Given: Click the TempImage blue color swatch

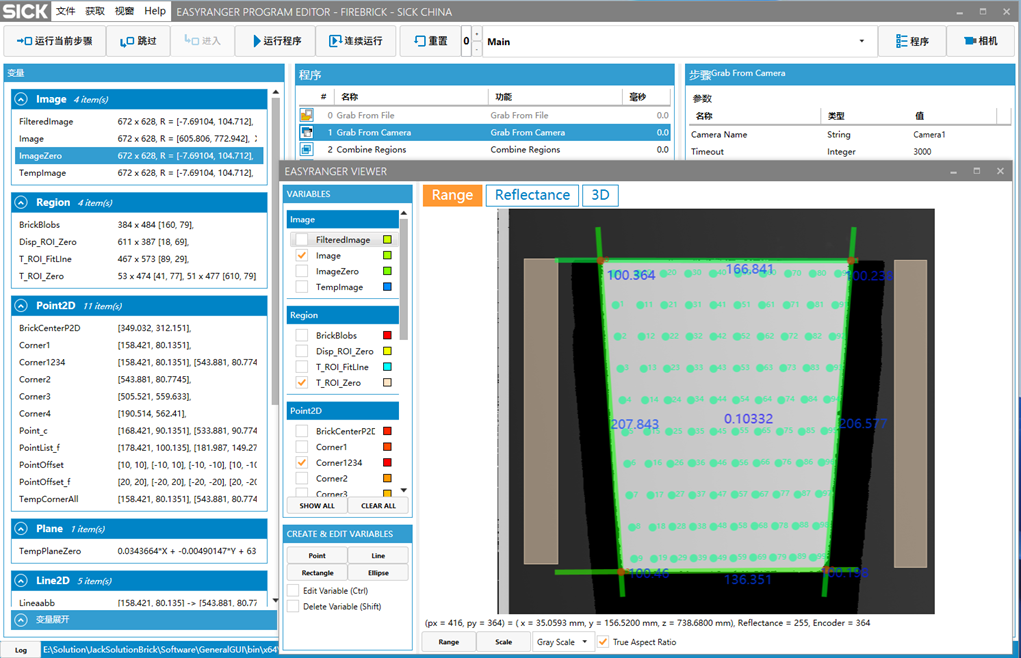Looking at the screenshot, I should [387, 286].
